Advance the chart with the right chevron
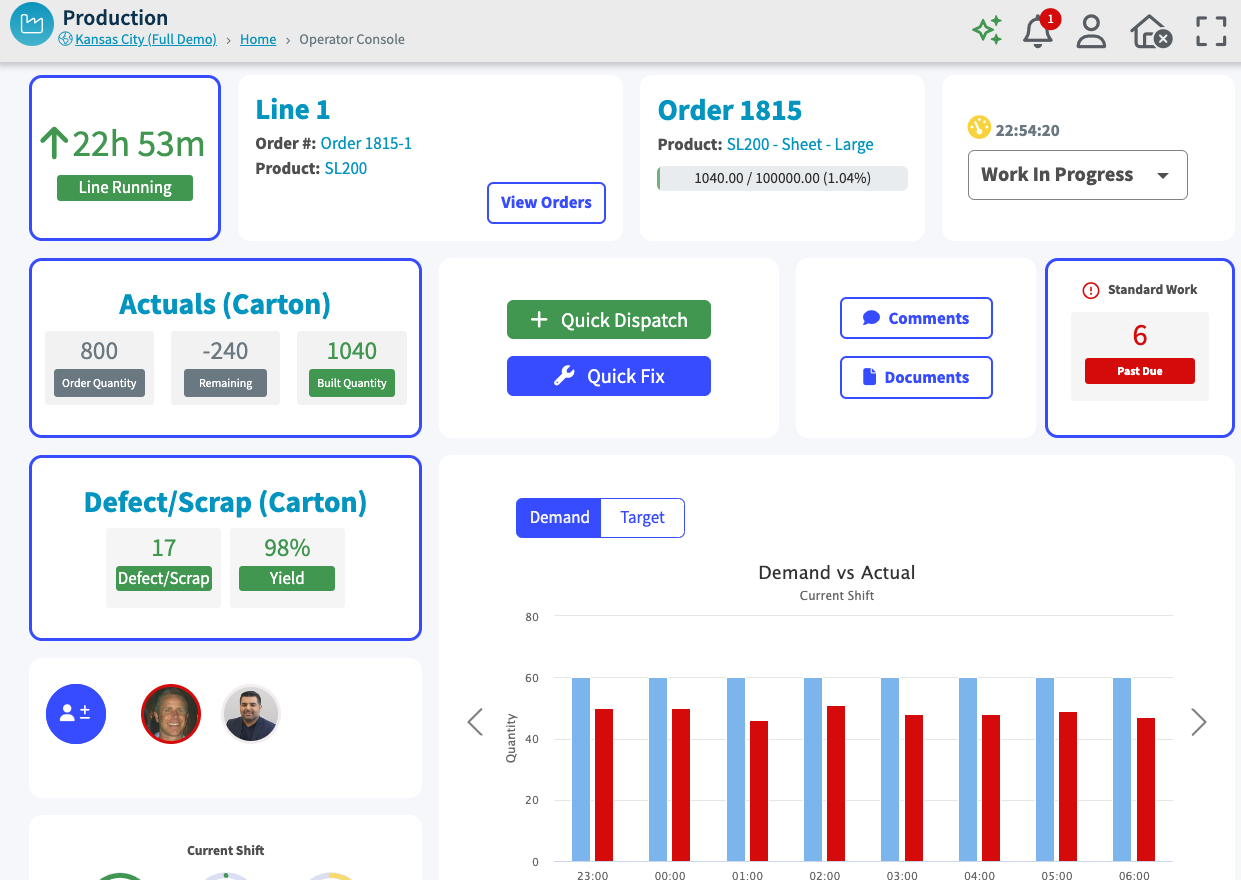The height and width of the screenshot is (880, 1241). (x=1198, y=722)
